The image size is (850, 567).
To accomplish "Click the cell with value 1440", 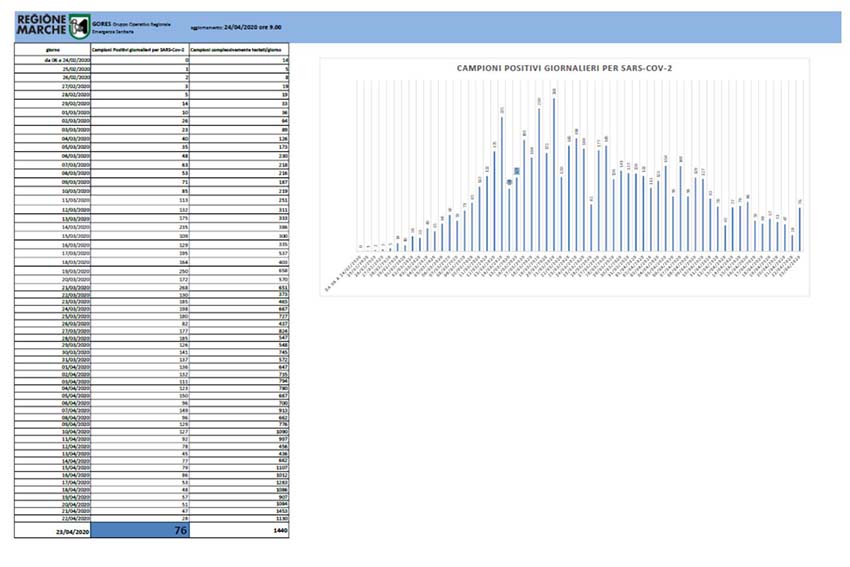I will coord(279,530).
